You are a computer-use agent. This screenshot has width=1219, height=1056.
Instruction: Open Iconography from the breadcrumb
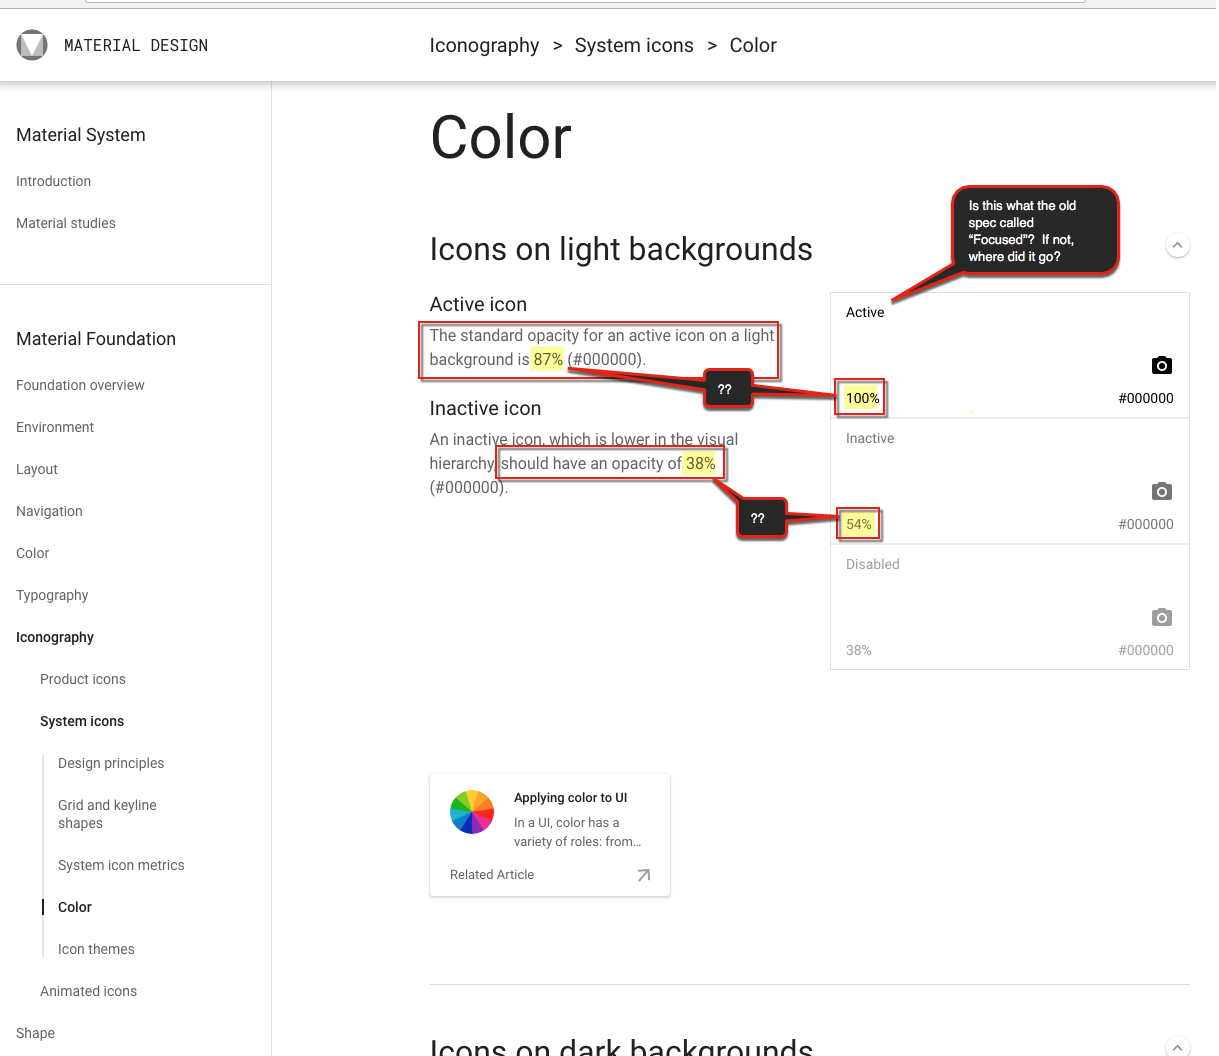click(x=484, y=45)
